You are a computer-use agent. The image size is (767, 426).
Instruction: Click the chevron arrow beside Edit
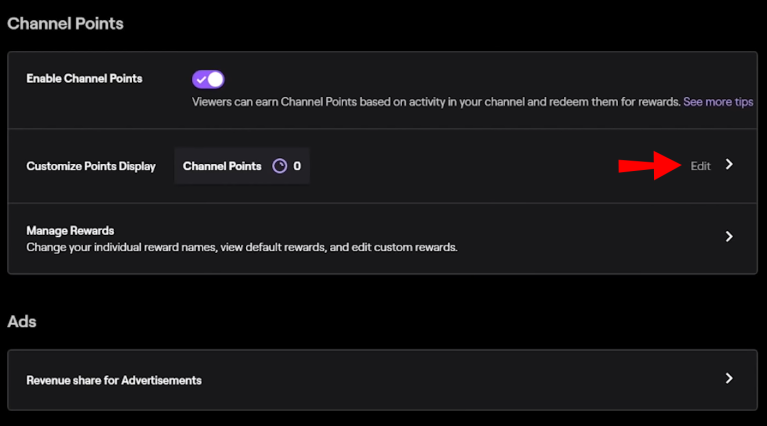(729, 164)
